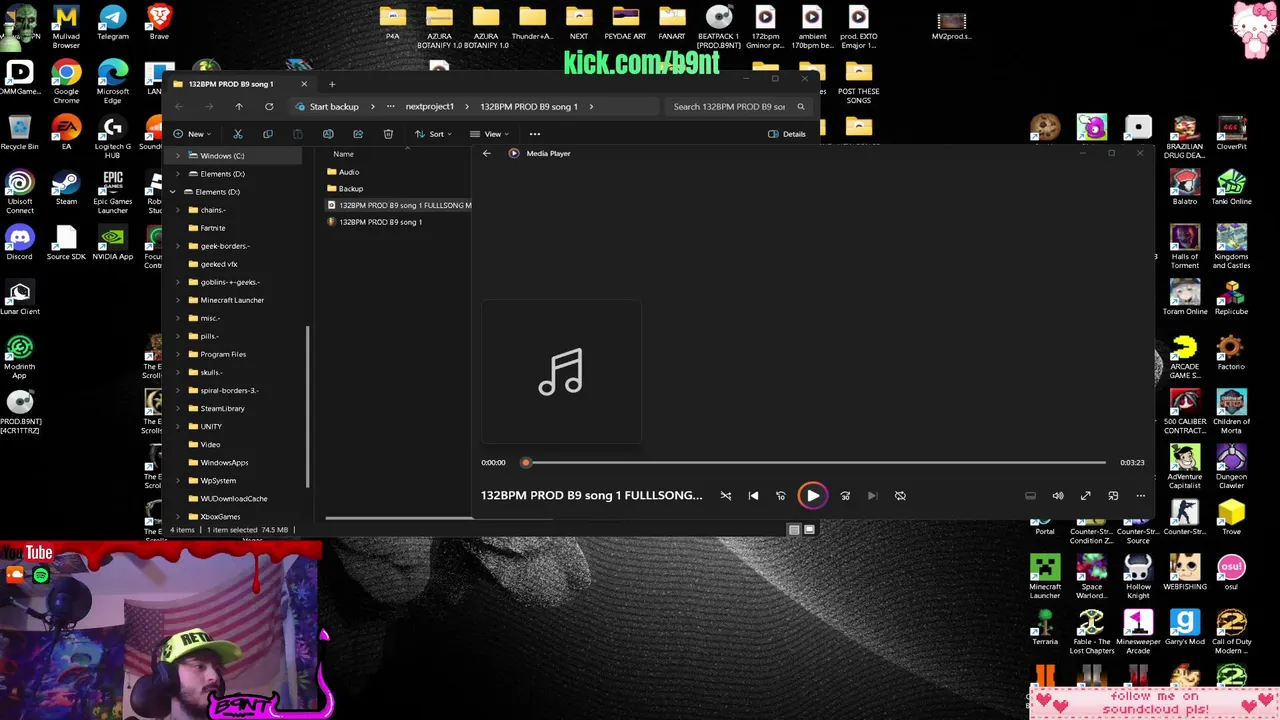Open the osu! desktop icon
The width and height of the screenshot is (1280, 720).
click(1231, 573)
